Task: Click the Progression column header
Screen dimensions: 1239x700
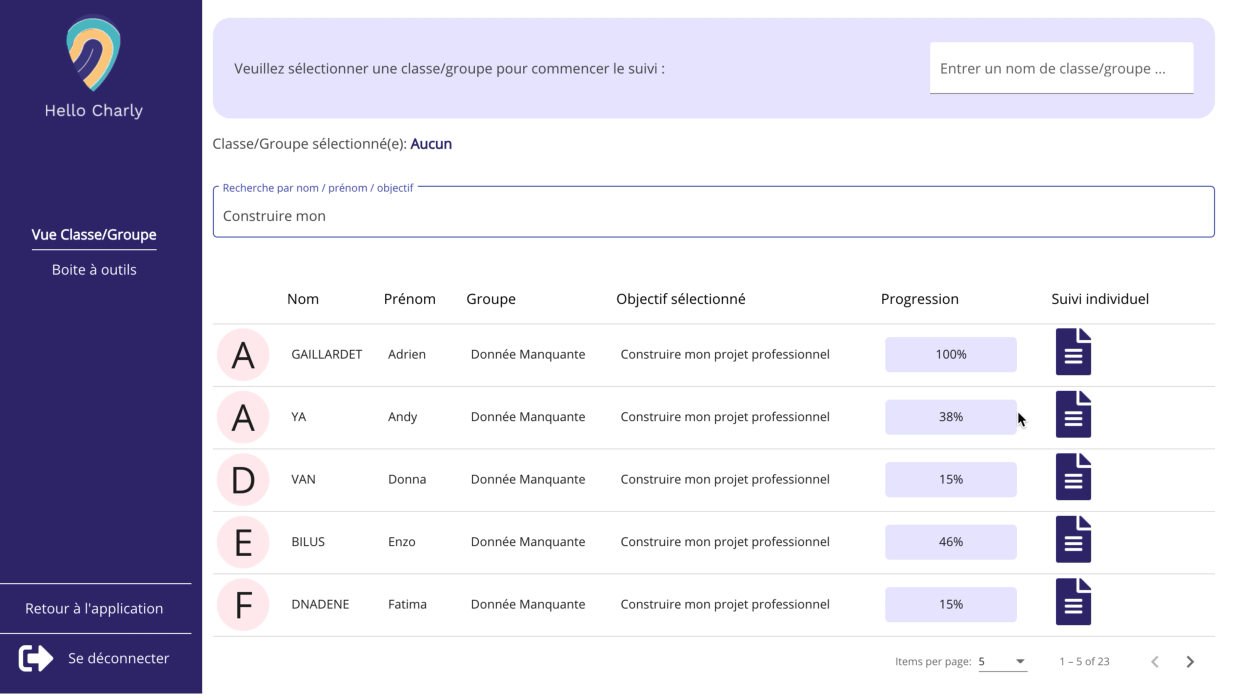Action: (919, 299)
